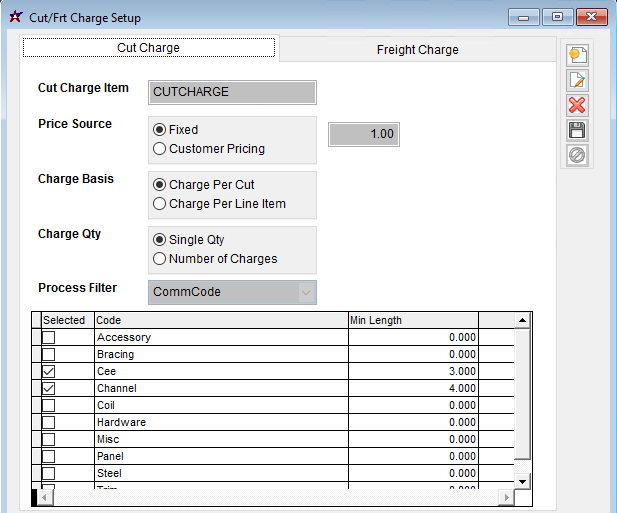Screen dimensions: 617x513
Task: Click Min Length 0.000 for Hardware
Action: tap(414, 422)
